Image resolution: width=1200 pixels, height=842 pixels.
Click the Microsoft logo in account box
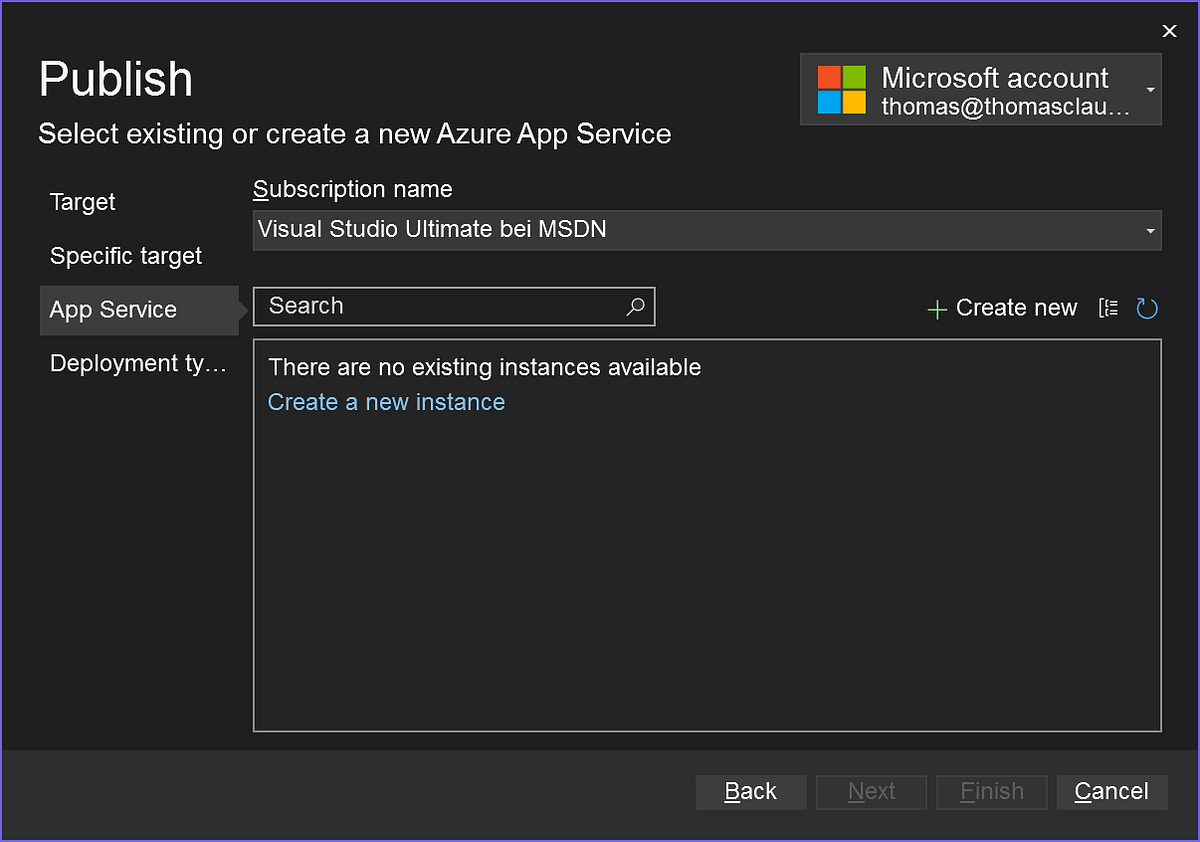841,90
